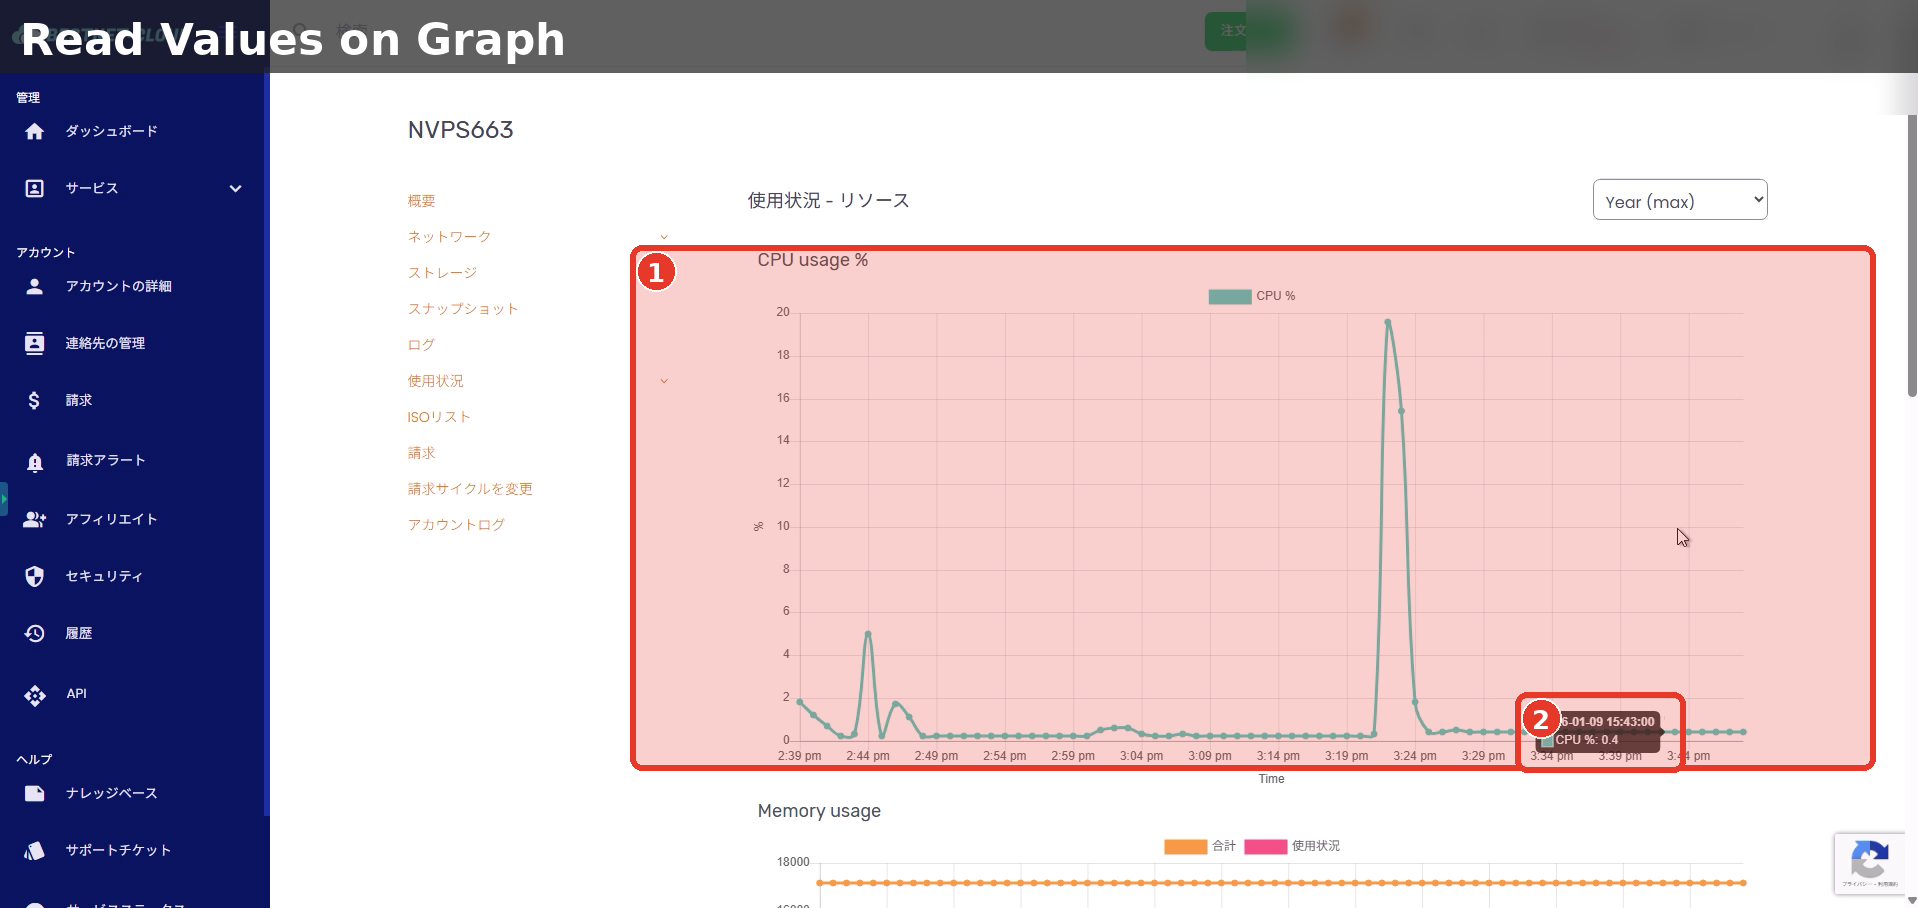Open the ISOリスト link
This screenshot has width=1918, height=908.
(x=438, y=417)
